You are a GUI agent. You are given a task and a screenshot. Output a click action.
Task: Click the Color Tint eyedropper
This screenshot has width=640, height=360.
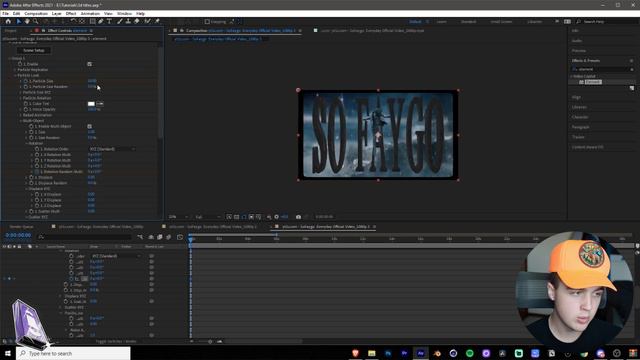(x=100, y=104)
